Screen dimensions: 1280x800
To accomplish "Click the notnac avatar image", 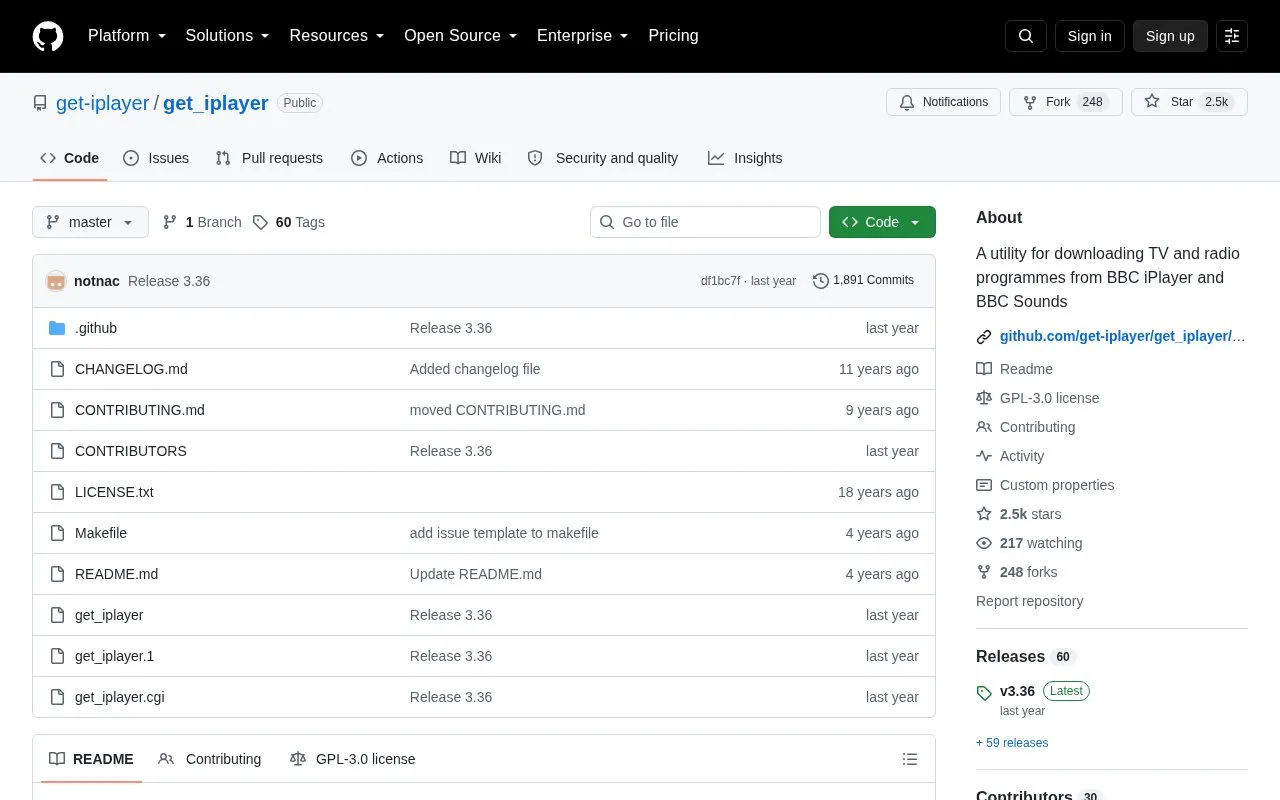I will pos(56,281).
